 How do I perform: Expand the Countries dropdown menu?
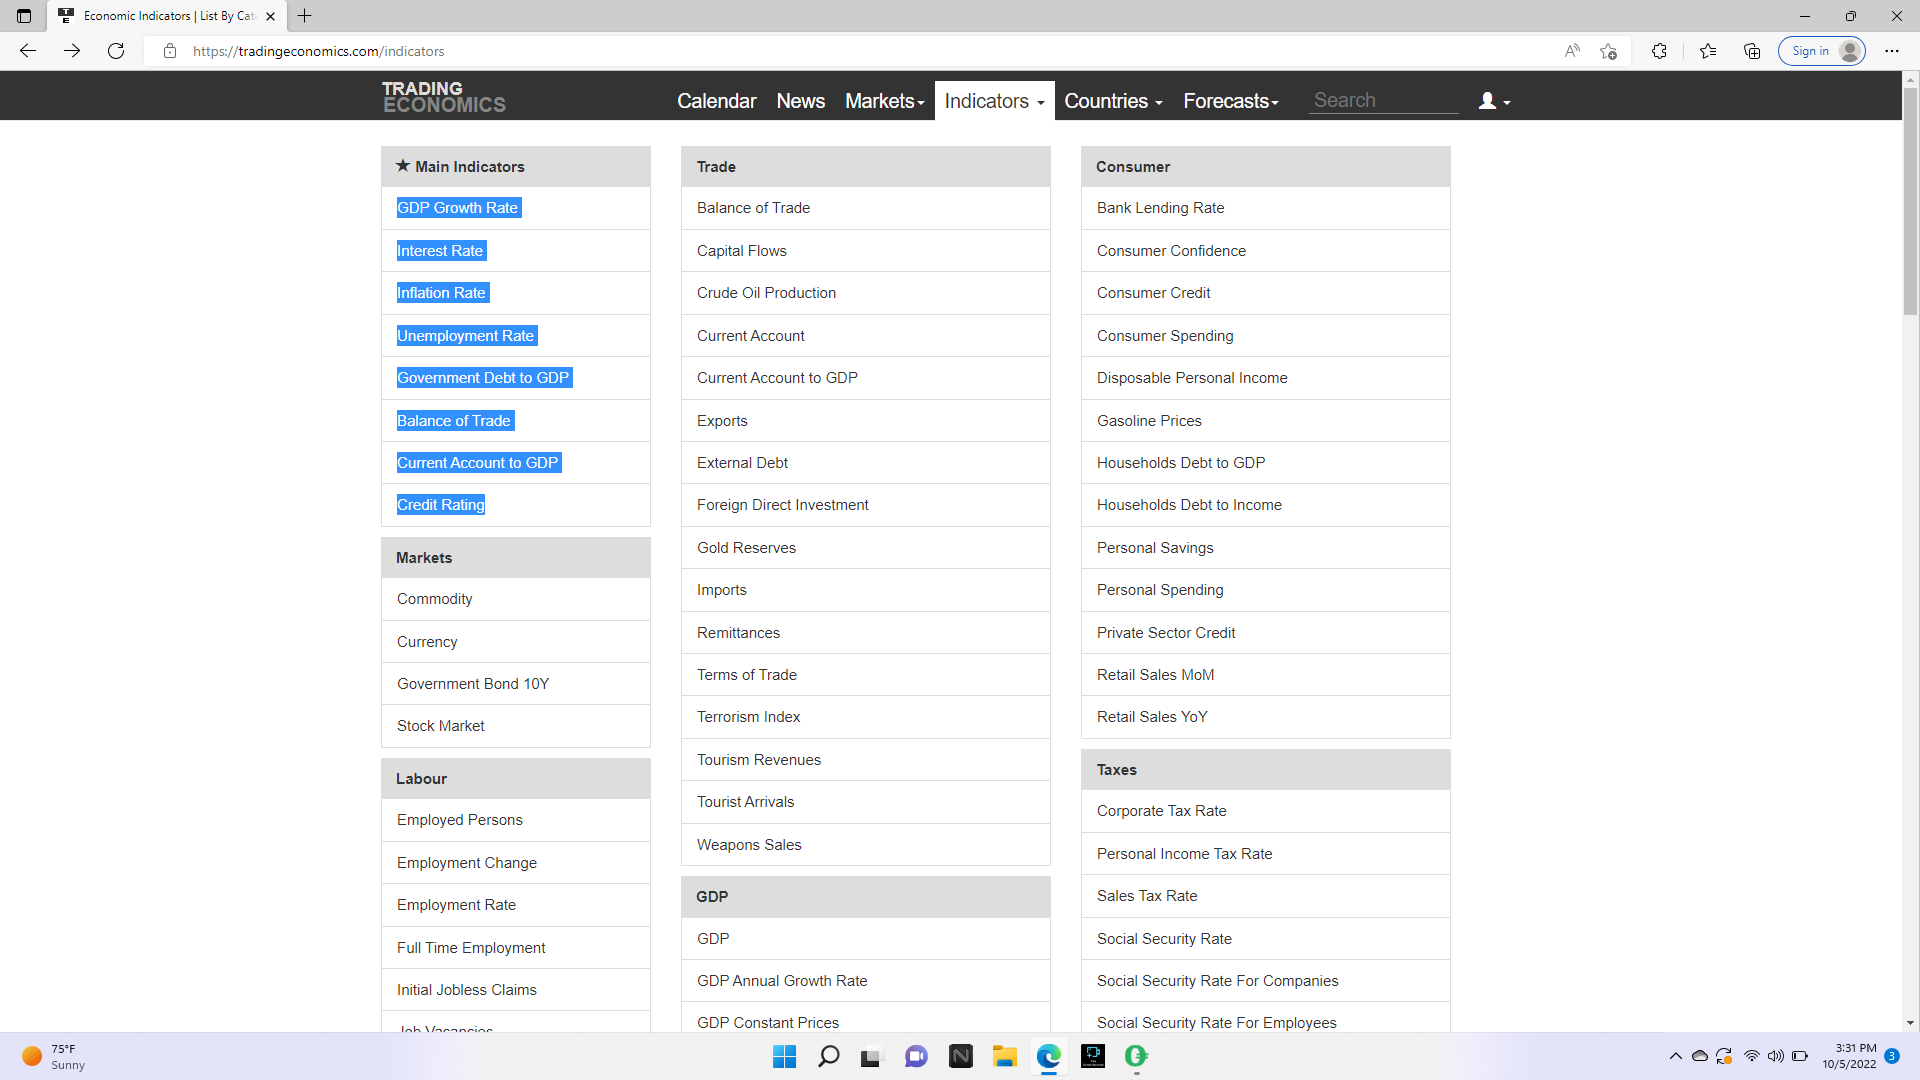coord(1112,101)
